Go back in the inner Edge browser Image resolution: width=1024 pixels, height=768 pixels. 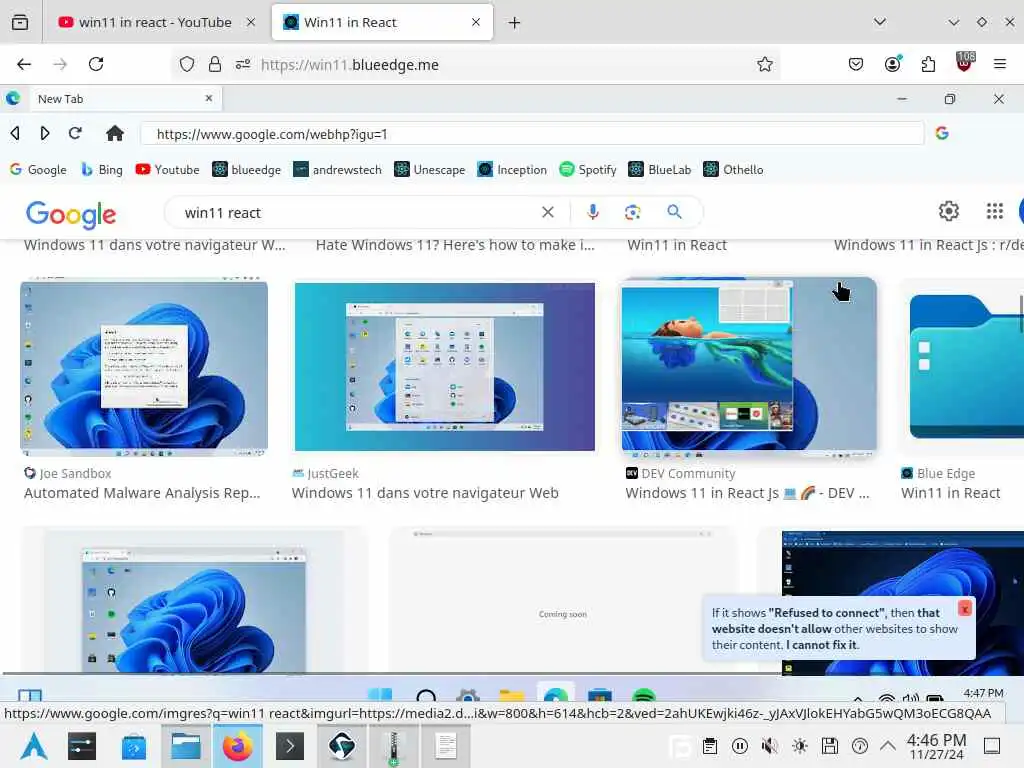(x=15, y=133)
